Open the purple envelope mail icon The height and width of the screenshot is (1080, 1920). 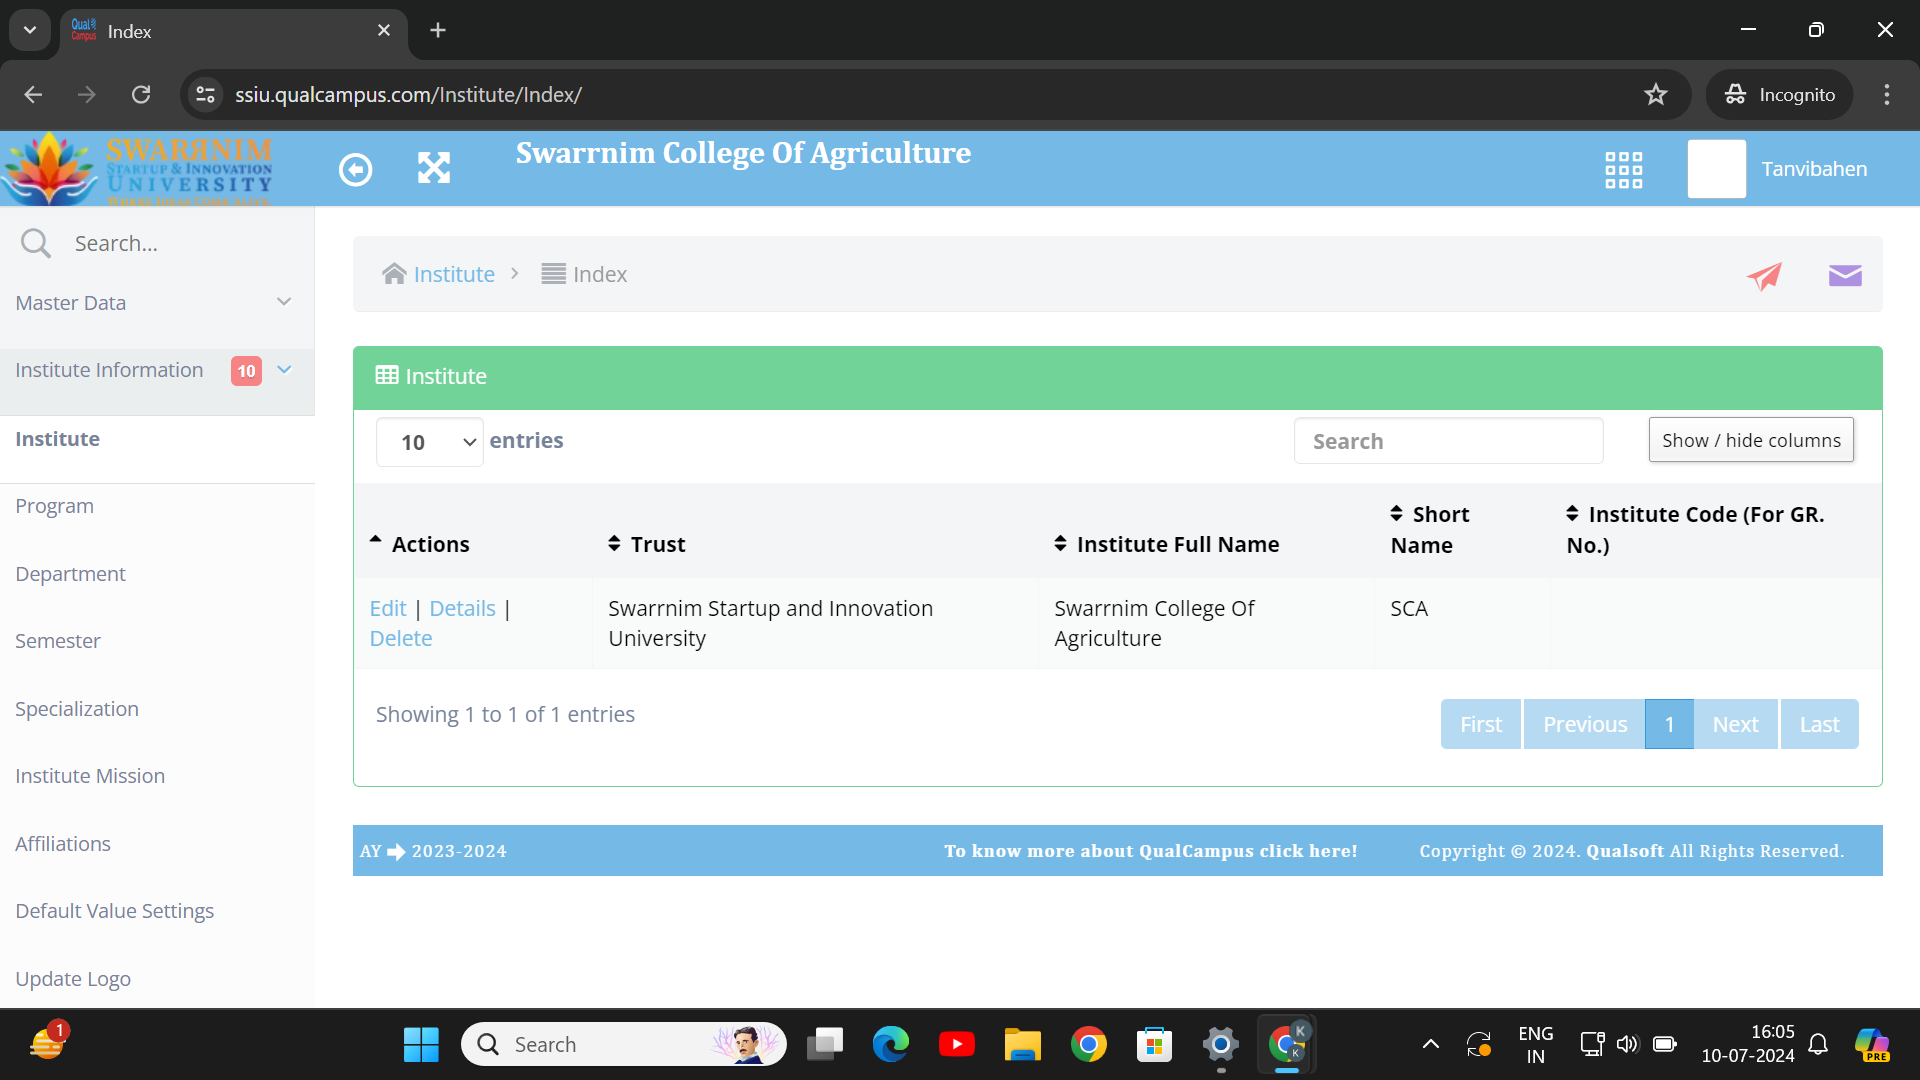coord(1845,275)
